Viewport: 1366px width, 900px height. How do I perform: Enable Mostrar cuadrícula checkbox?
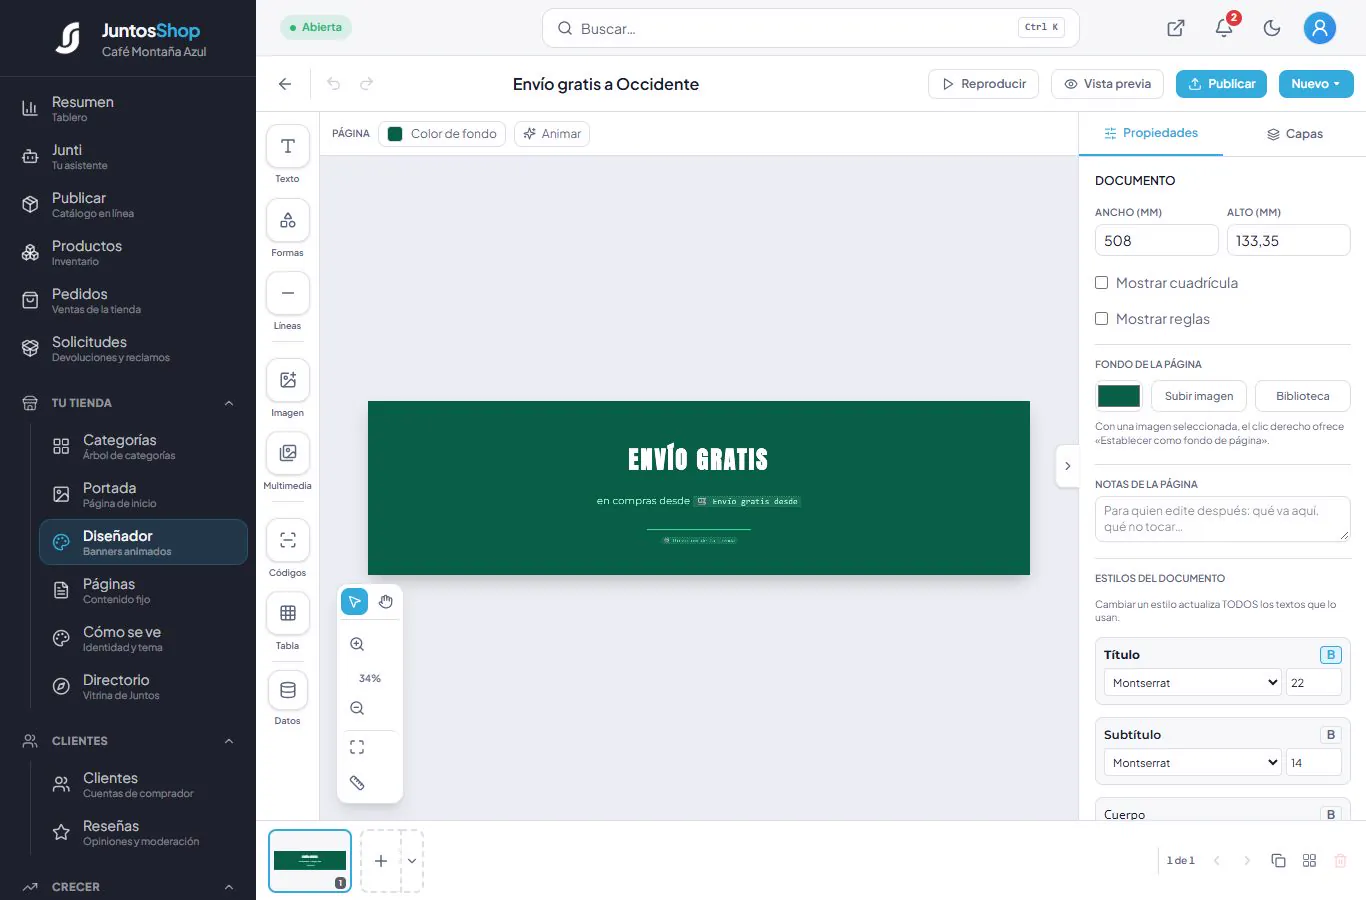(1102, 283)
